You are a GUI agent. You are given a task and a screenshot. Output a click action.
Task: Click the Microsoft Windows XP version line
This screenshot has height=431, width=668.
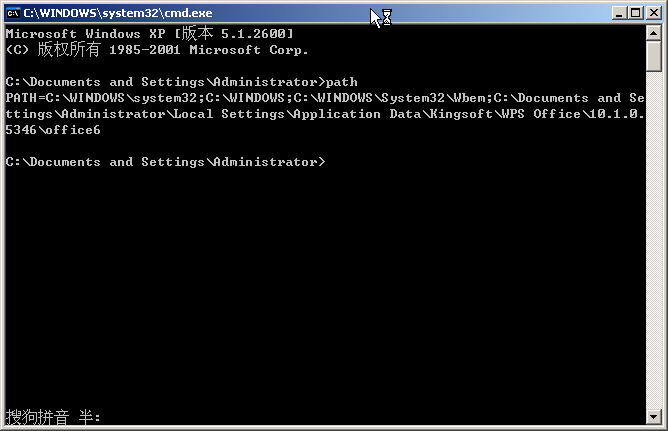coord(150,34)
